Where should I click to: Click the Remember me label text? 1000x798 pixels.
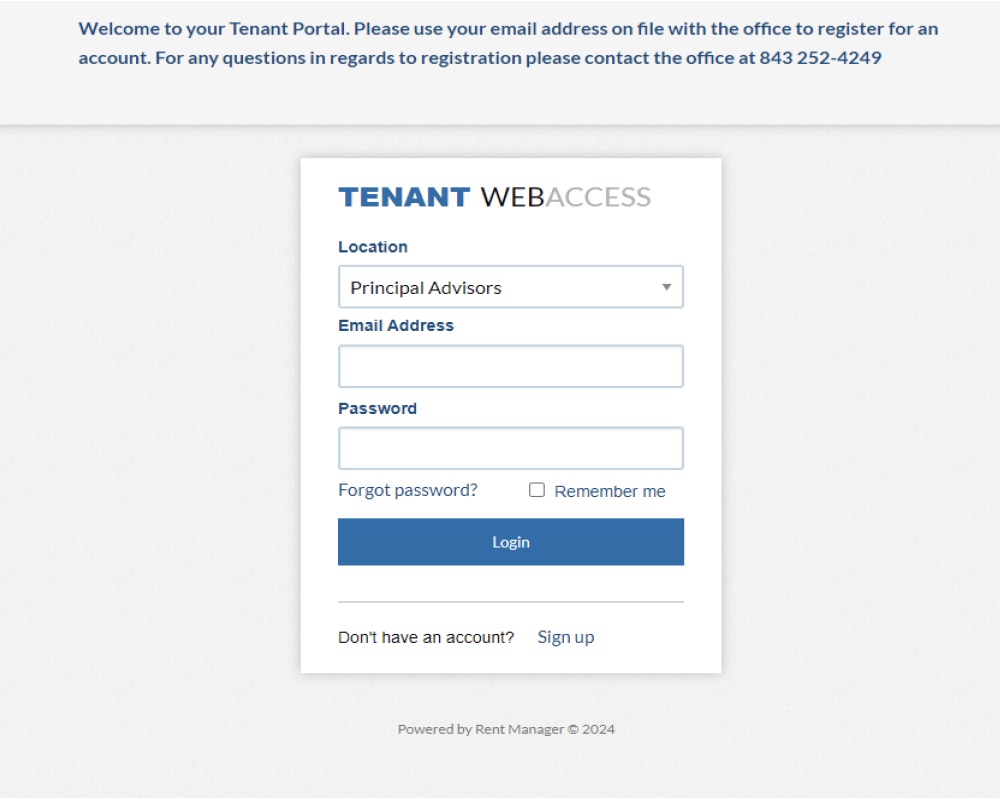pos(609,491)
